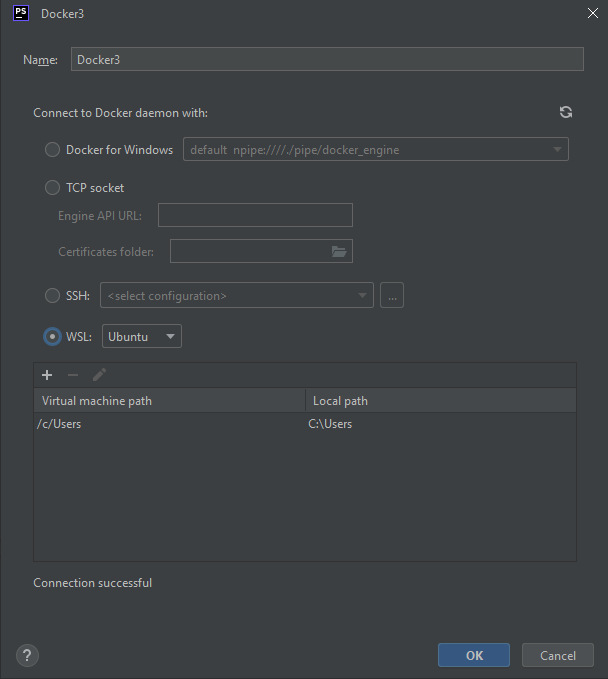Select the WSL radio button

point(52,336)
